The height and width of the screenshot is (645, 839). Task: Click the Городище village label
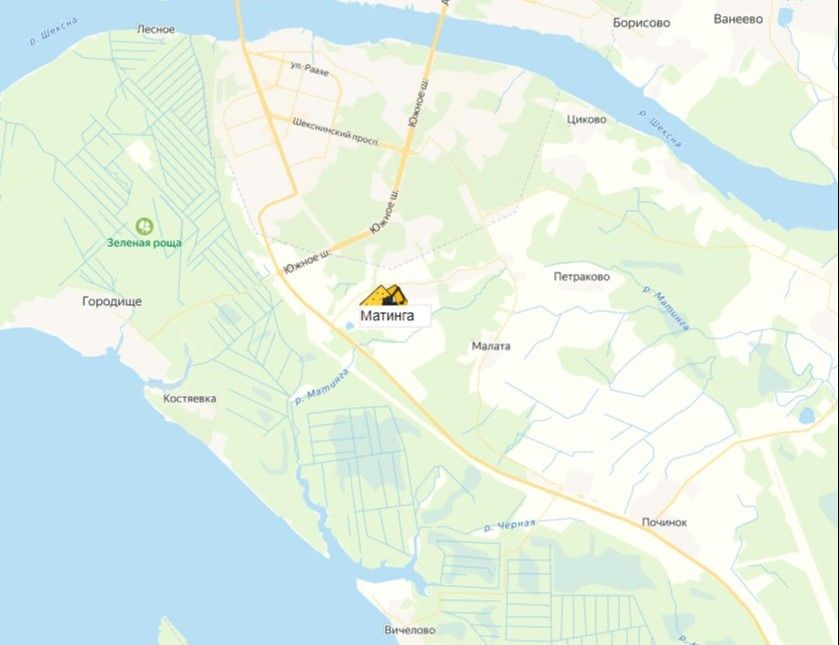click(112, 301)
